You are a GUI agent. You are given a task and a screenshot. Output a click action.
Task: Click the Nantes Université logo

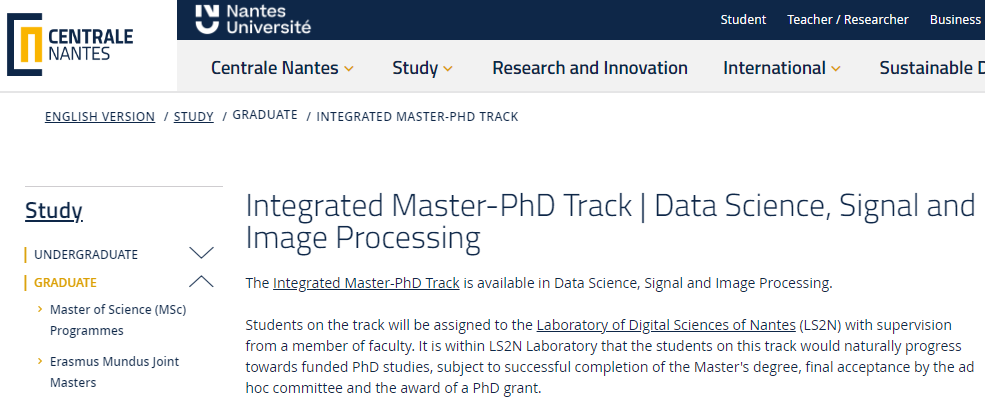pyautogui.click(x=253, y=19)
